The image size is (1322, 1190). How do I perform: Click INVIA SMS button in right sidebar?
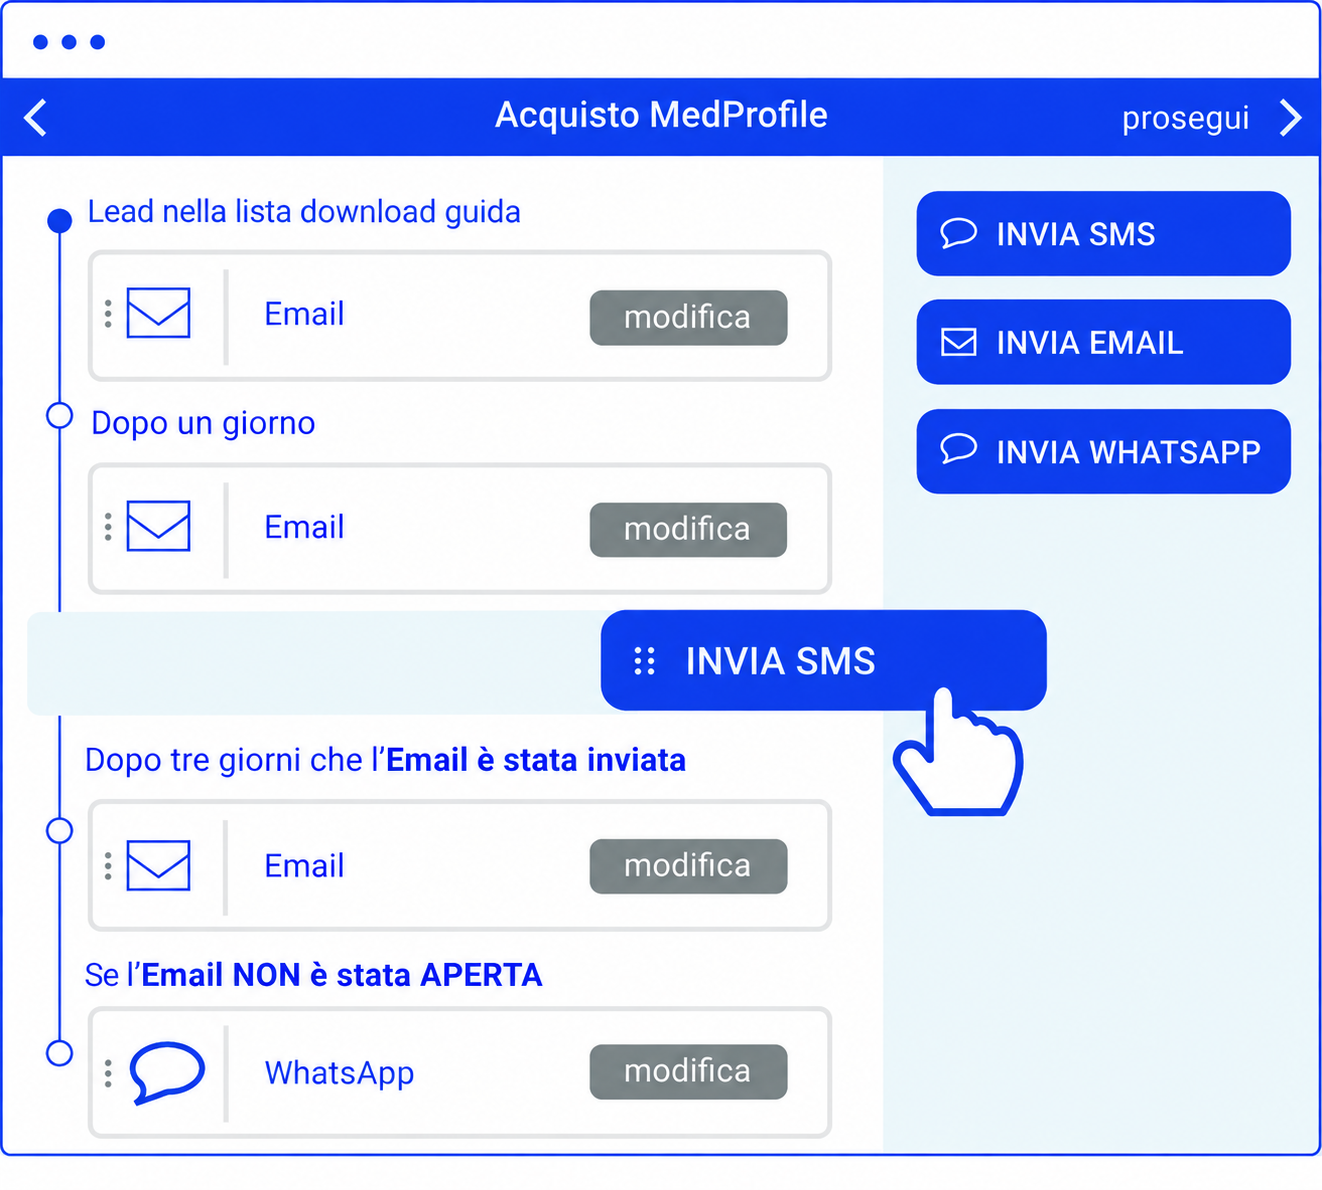pos(1103,234)
